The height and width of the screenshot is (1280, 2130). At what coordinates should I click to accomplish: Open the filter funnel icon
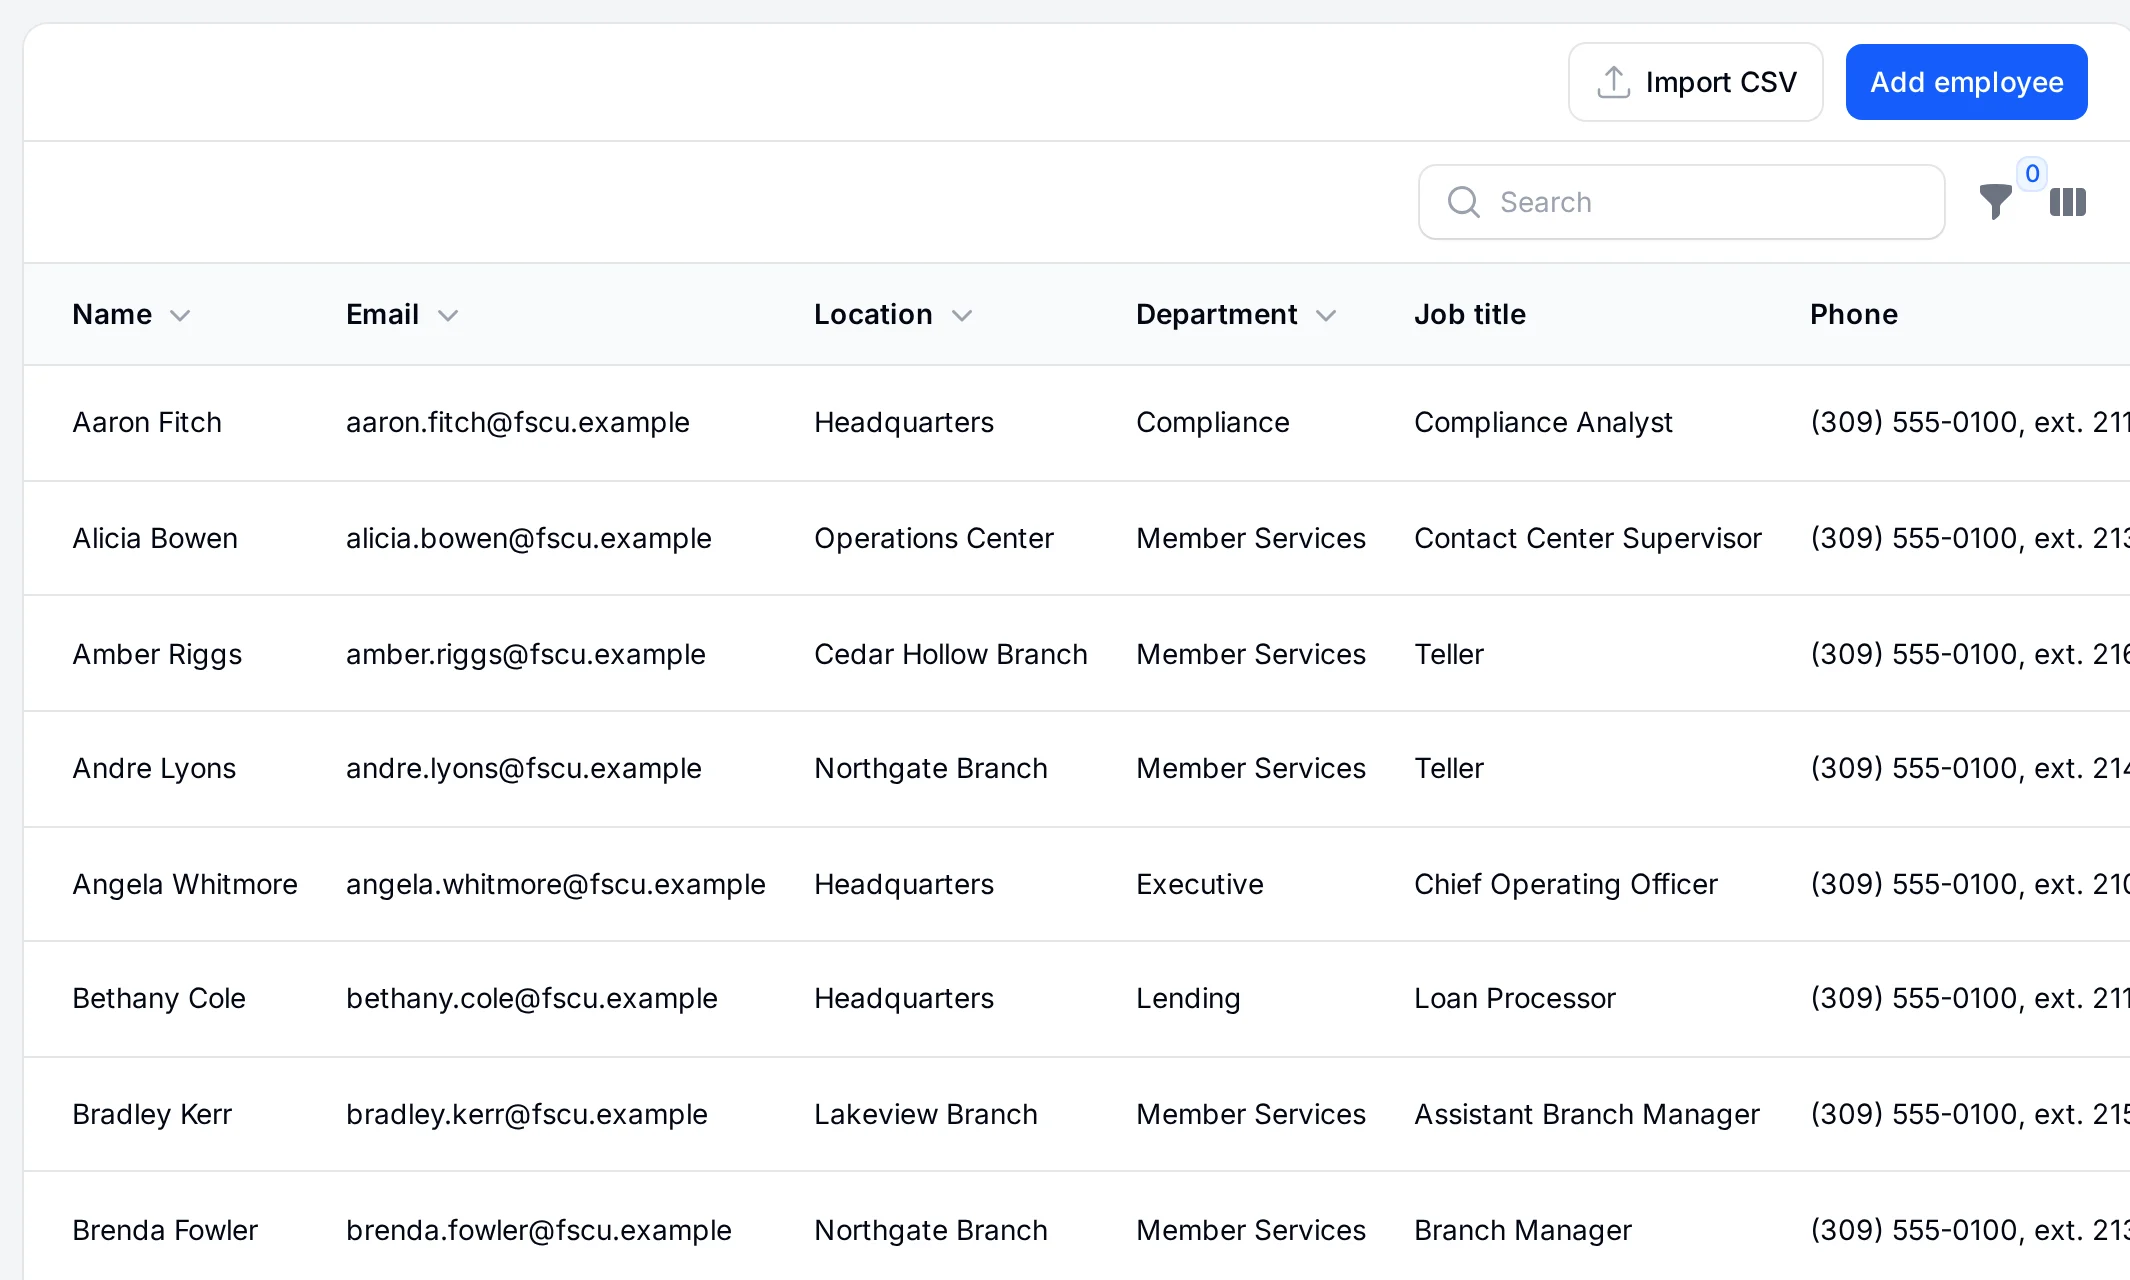tap(1995, 202)
